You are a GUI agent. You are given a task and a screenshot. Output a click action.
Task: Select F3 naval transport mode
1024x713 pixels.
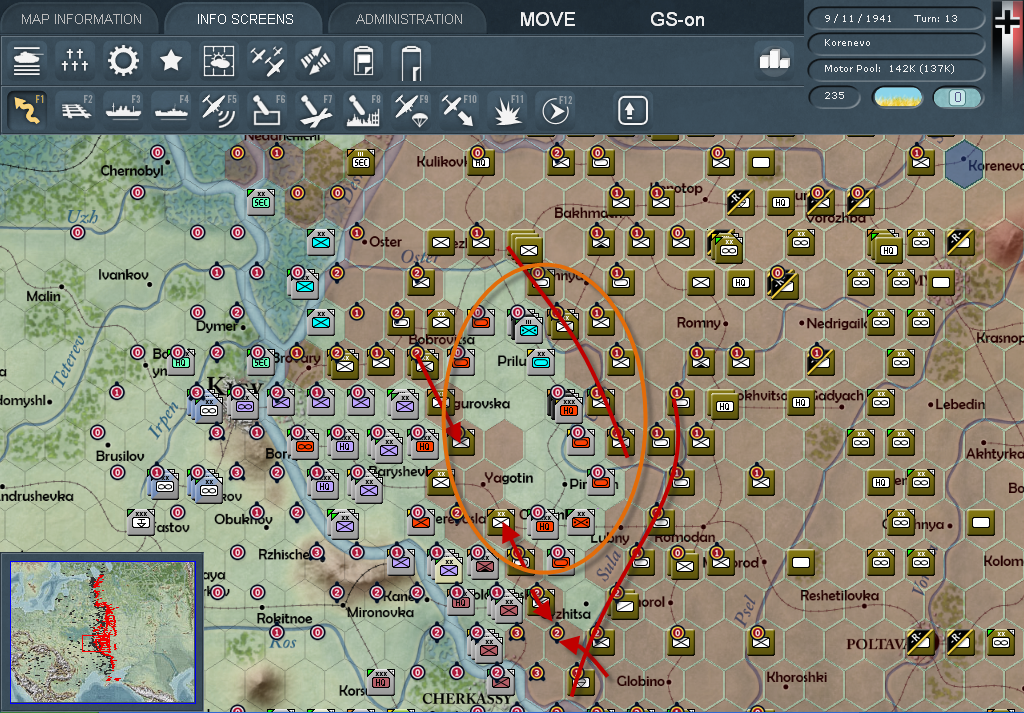[x=123, y=109]
